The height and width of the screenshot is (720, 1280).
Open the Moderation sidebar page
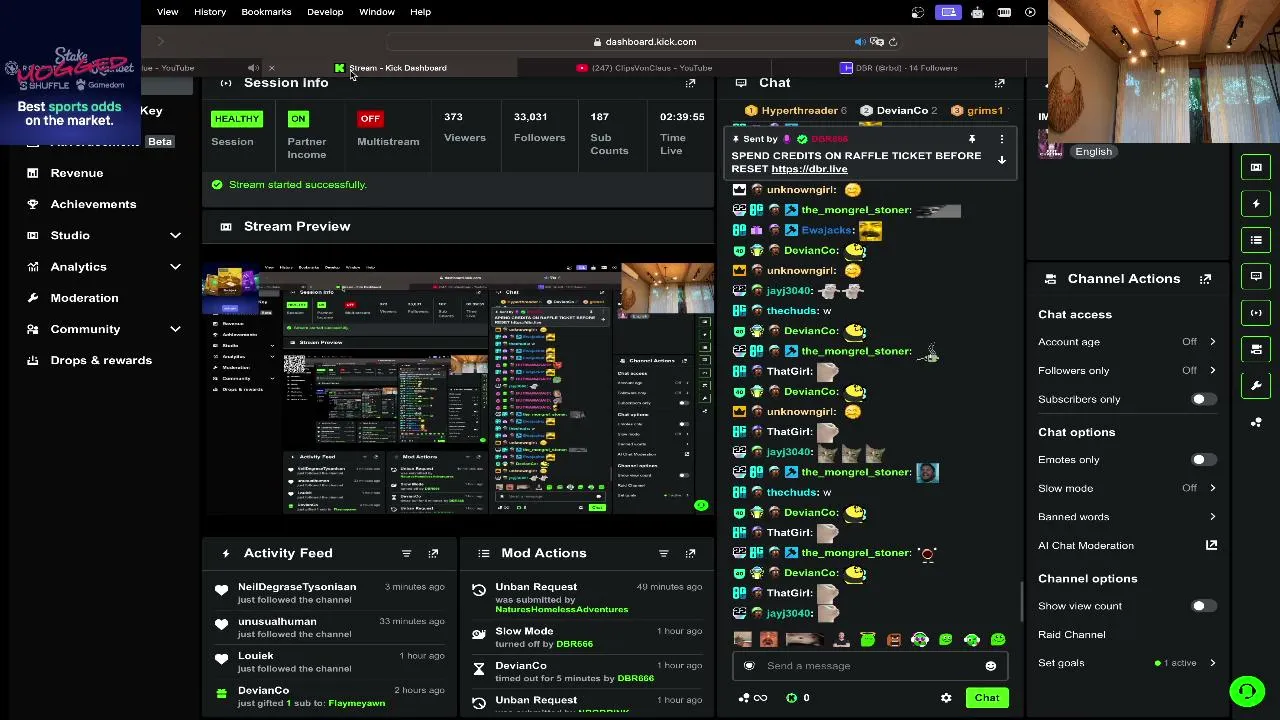(x=84, y=298)
